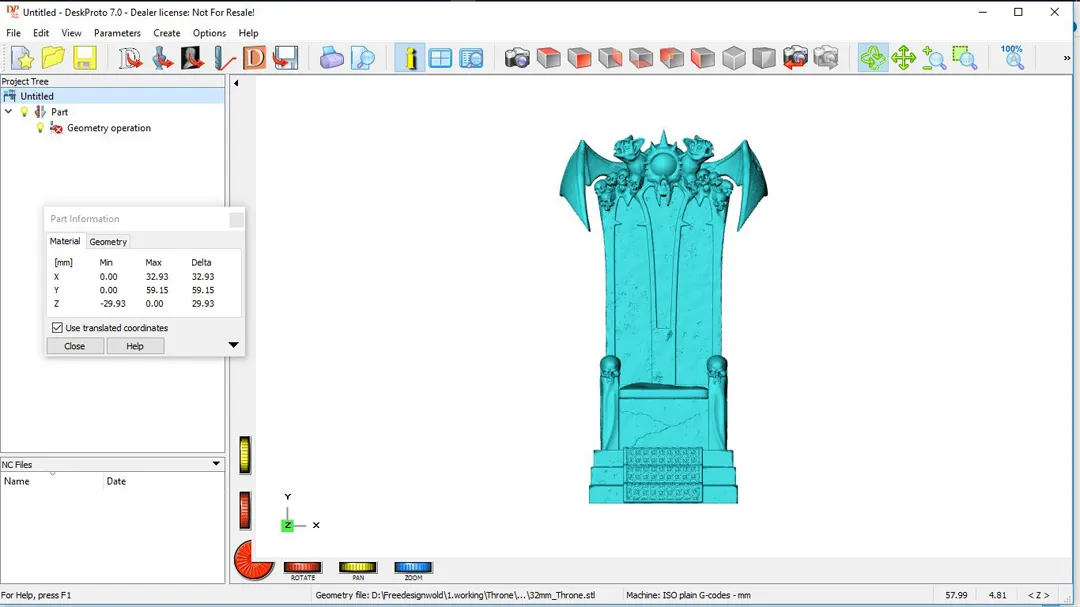Load geometry file using the vase icon
The width and height of the screenshot is (1080, 607).
point(162,58)
